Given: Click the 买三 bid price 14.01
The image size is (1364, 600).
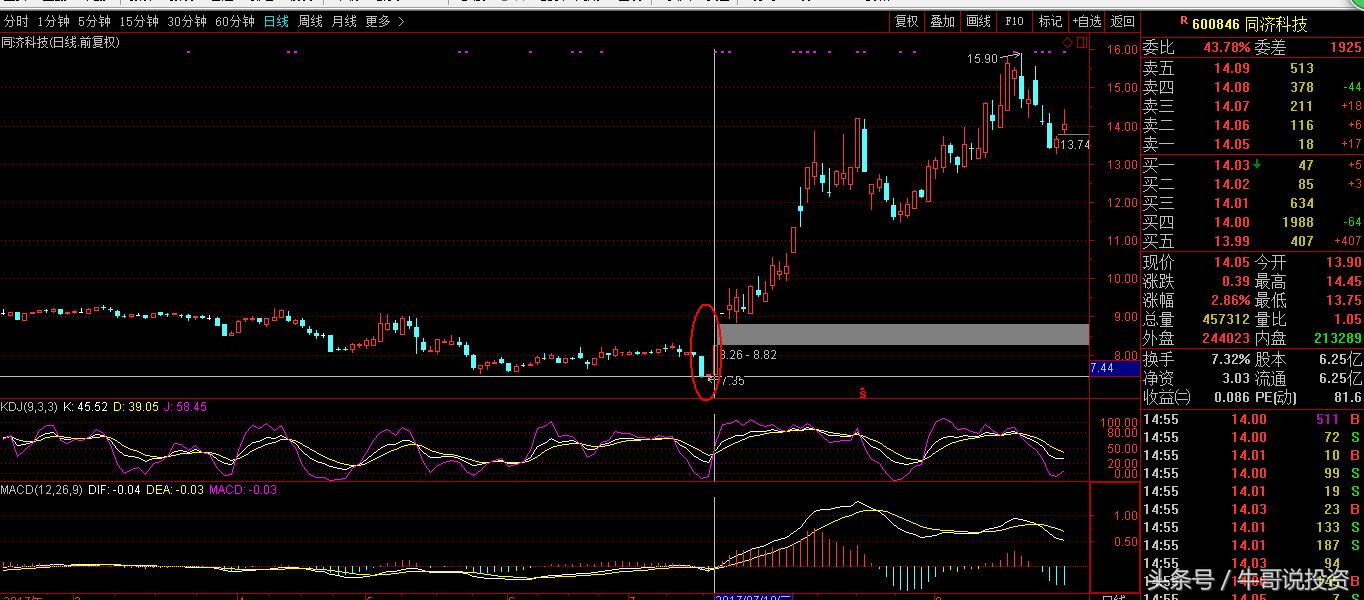Looking at the screenshot, I should [x=1232, y=204].
